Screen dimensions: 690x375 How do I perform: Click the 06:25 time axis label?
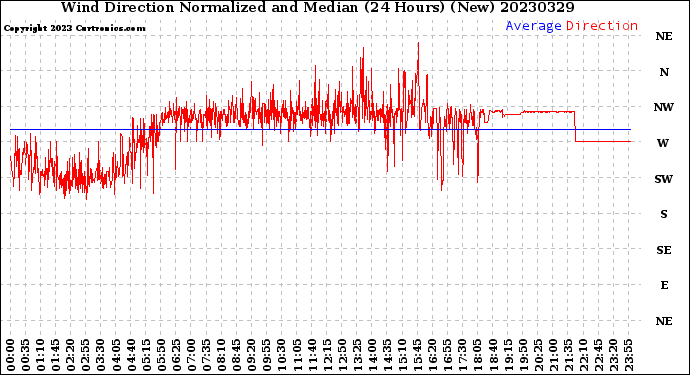[176, 355]
